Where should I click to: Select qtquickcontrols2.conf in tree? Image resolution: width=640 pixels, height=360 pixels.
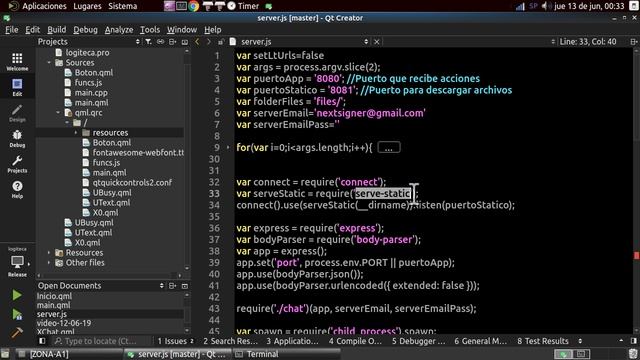tap(132, 182)
